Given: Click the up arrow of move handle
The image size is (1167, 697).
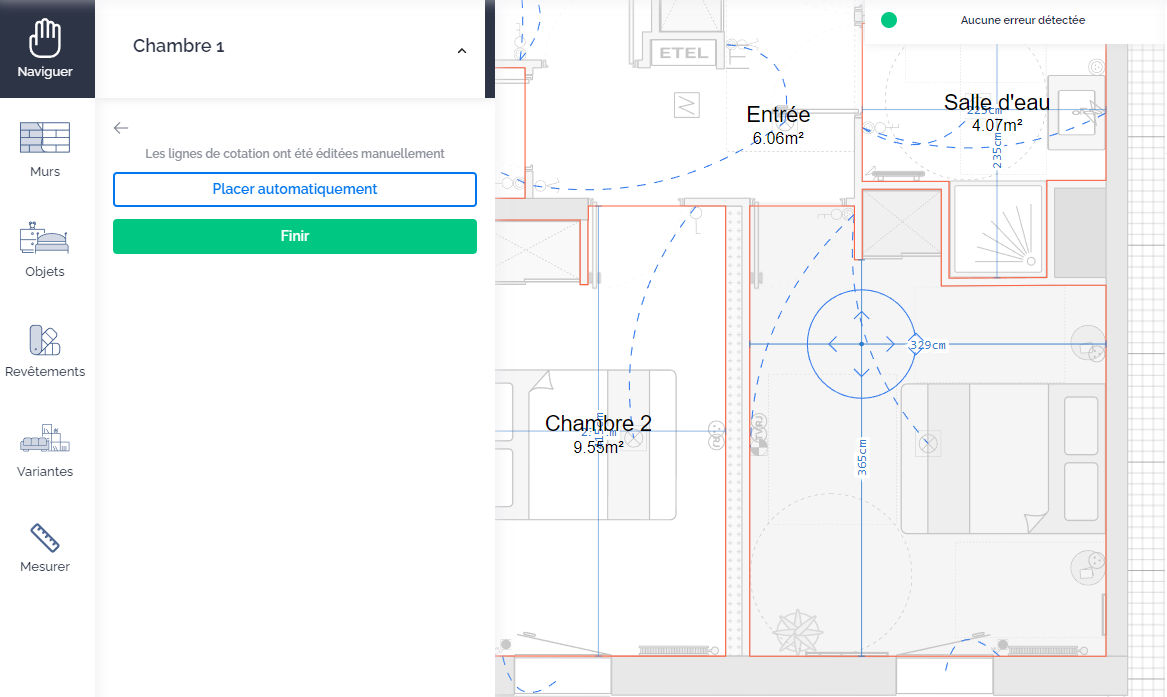Looking at the screenshot, I should [x=862, y=315].
